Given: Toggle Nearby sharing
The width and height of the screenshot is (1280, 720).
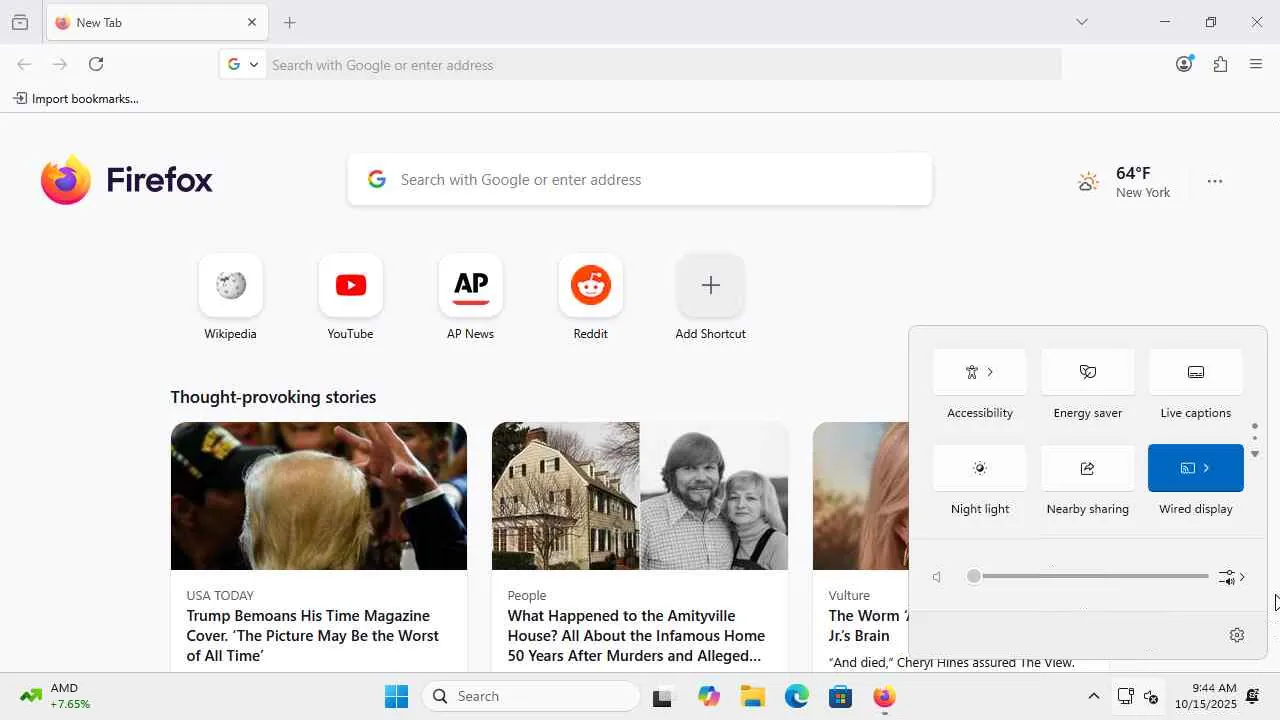Looking at the screenshot, I should click(1088, 468).
